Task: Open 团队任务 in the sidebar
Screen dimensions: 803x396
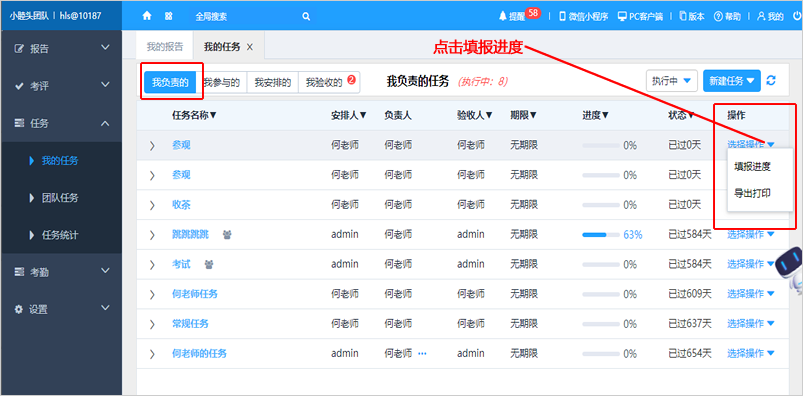Action: pyautogui.click(x=61, y=198)
